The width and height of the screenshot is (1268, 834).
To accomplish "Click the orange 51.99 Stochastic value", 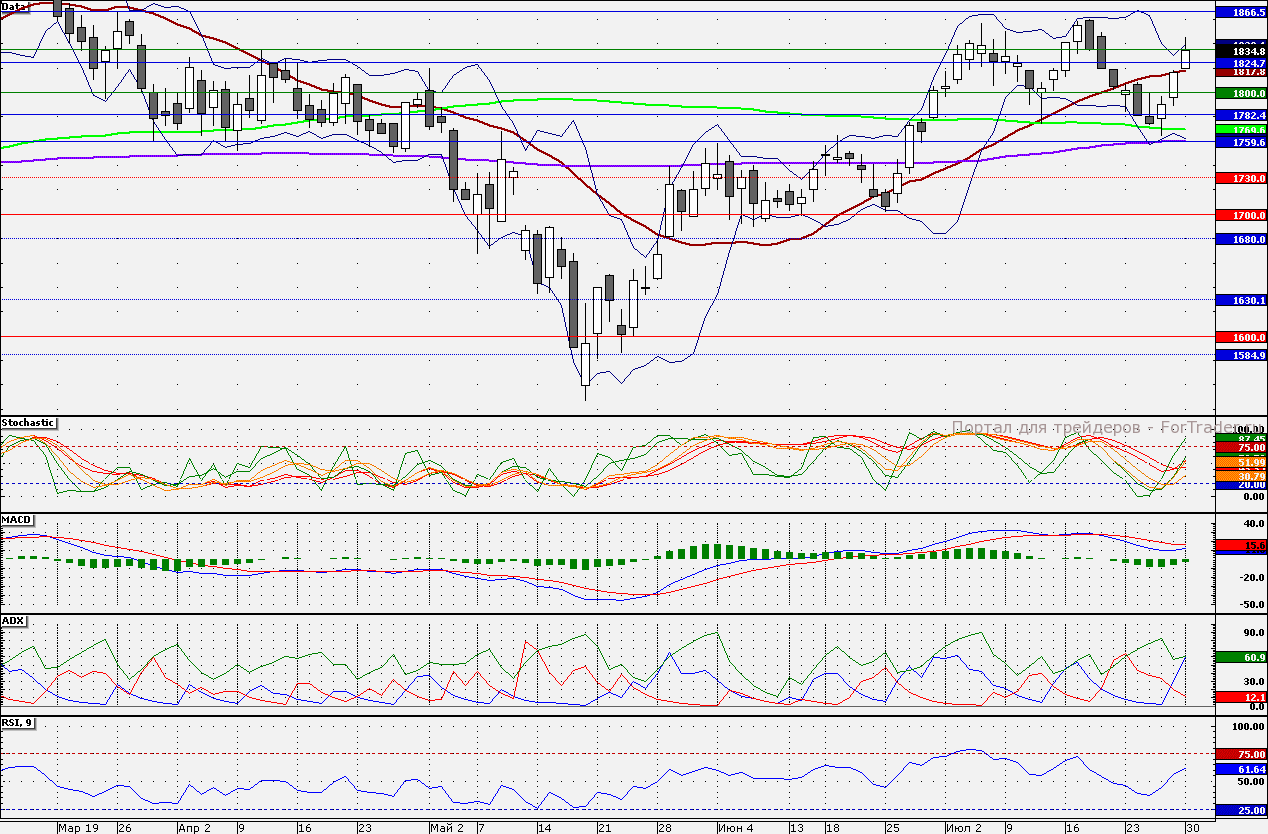I will coord(1241,463).
